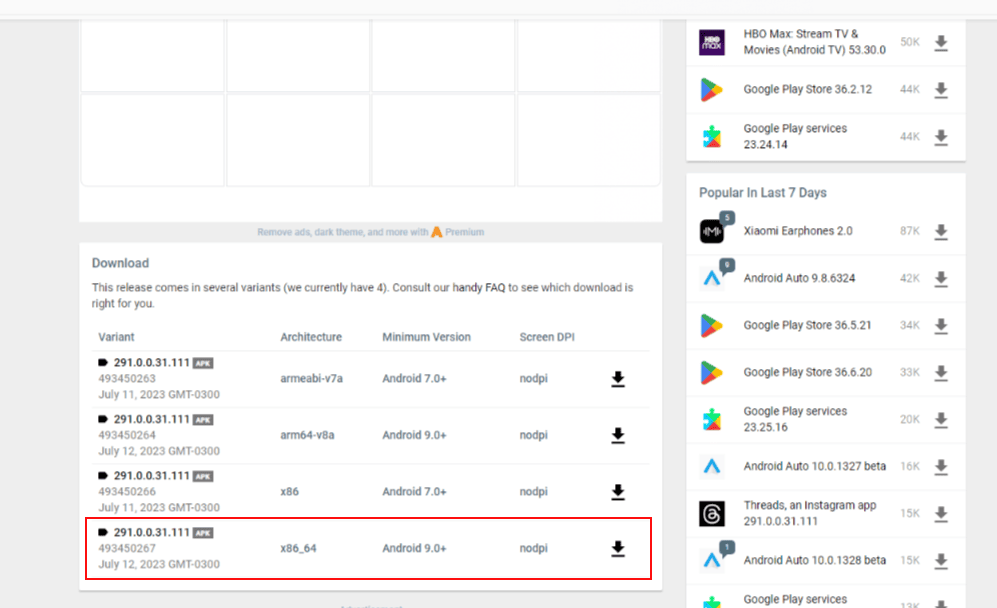Download the arm64-v8a variant
The image size is (997, 608).
coord(617,435)
